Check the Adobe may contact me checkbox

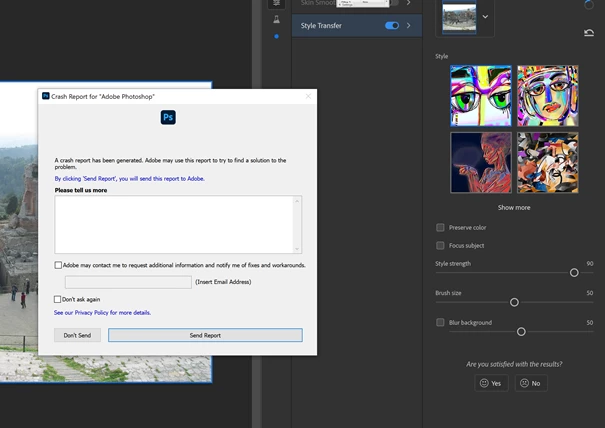coord(58,265)
